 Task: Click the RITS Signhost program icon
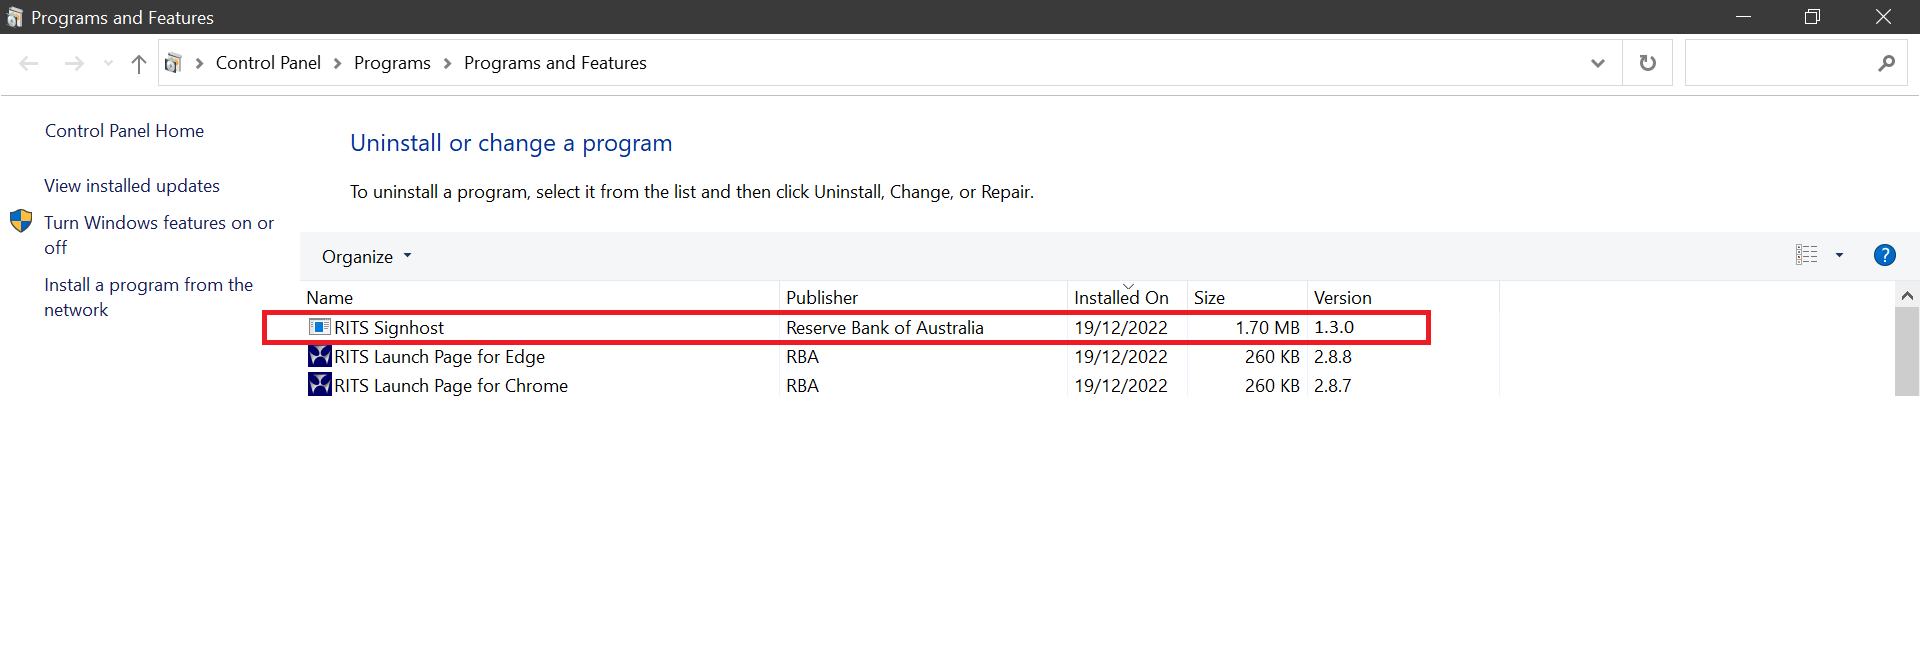(x=319, y=327)
